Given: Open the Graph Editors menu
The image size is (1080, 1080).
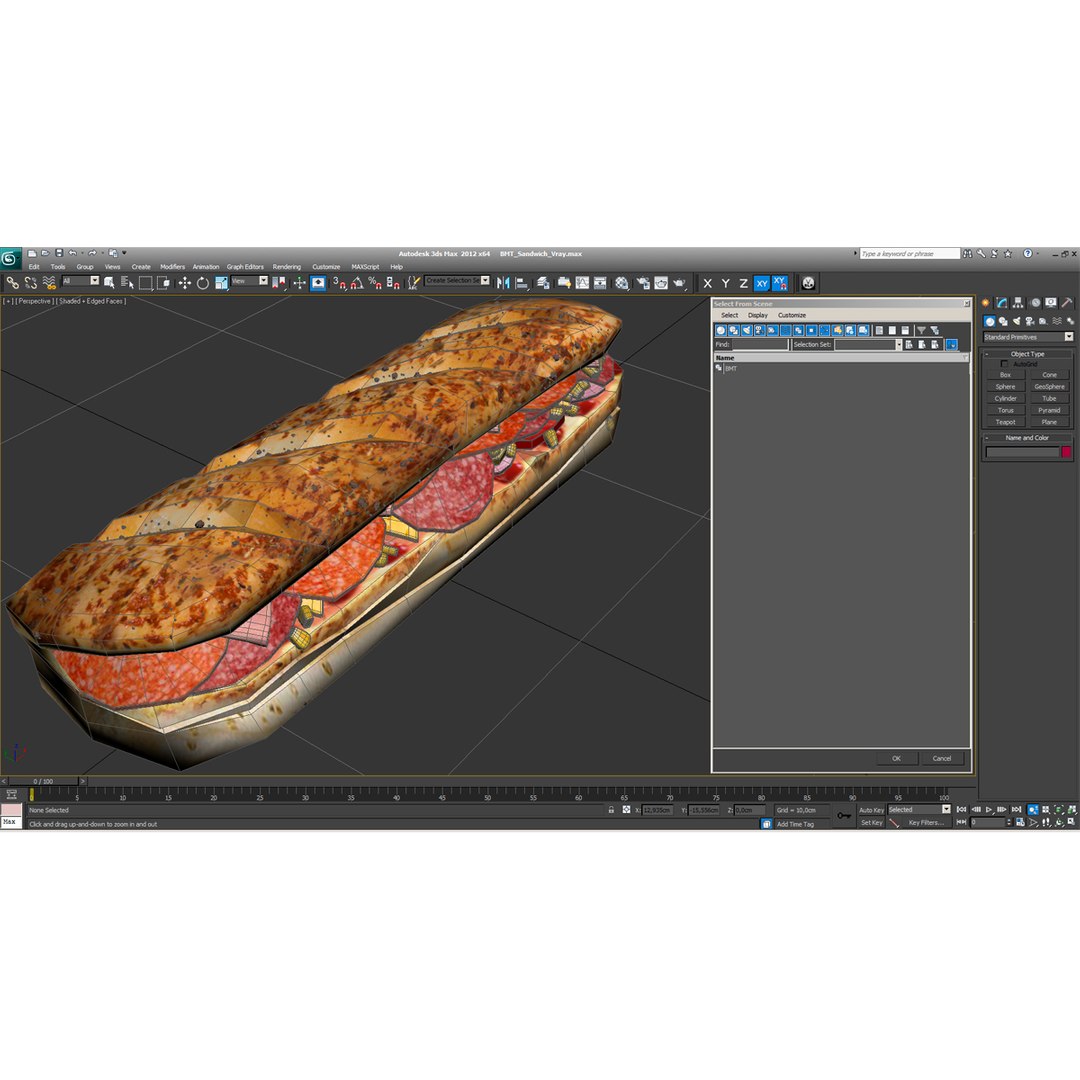Looking at the screenshot, I should (x=245, y=267).
